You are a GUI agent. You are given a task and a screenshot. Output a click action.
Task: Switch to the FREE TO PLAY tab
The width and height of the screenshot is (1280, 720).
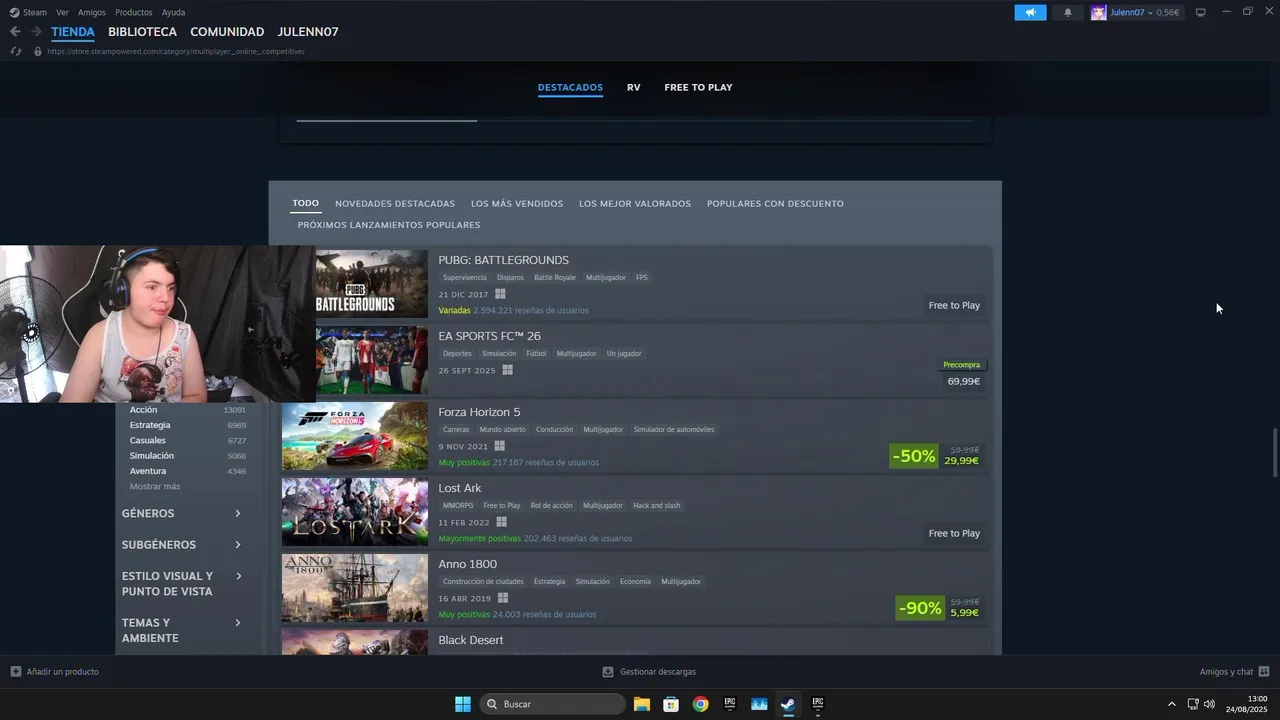[x=698, y=87]
